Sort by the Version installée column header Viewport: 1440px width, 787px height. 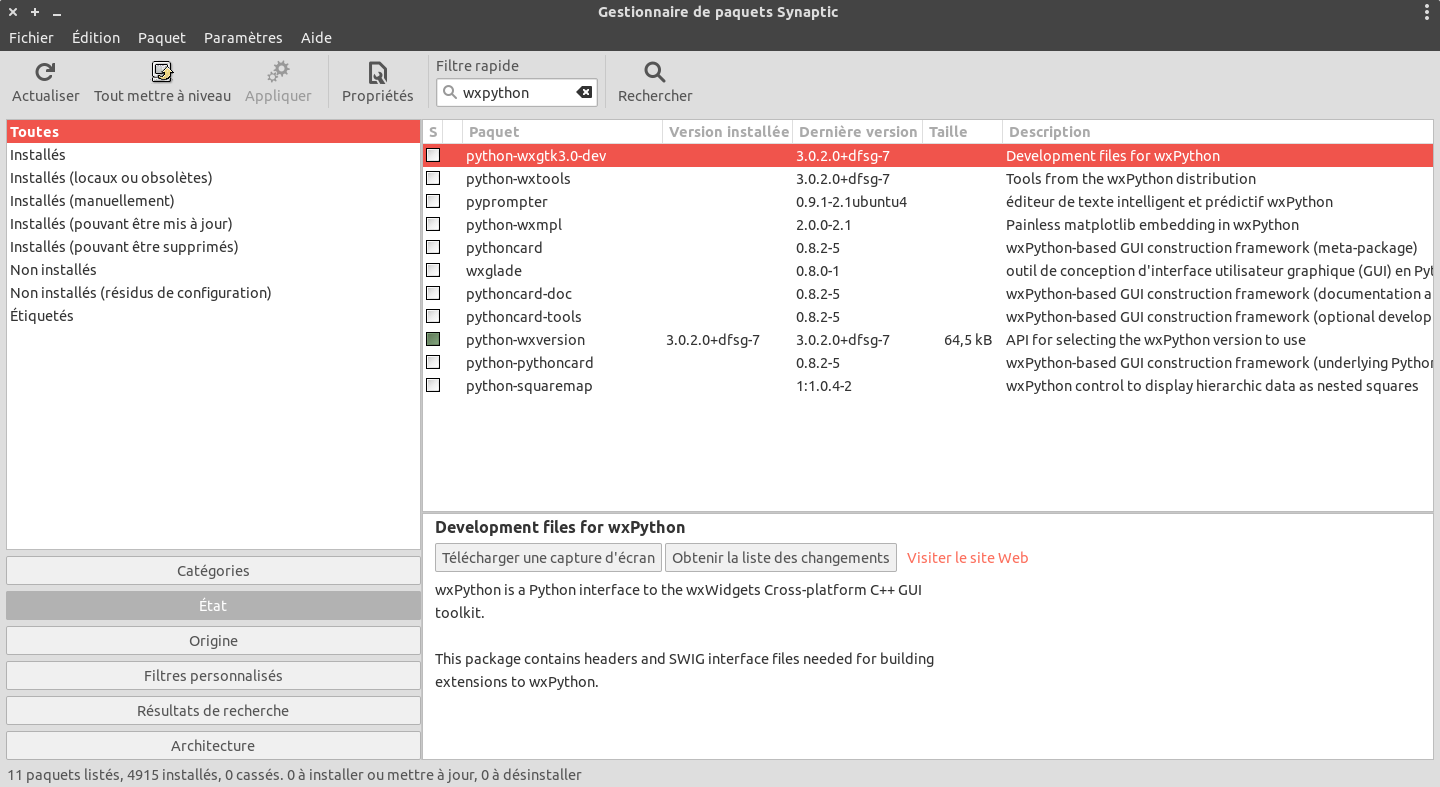pyautogui.click(x=728, y=132)
